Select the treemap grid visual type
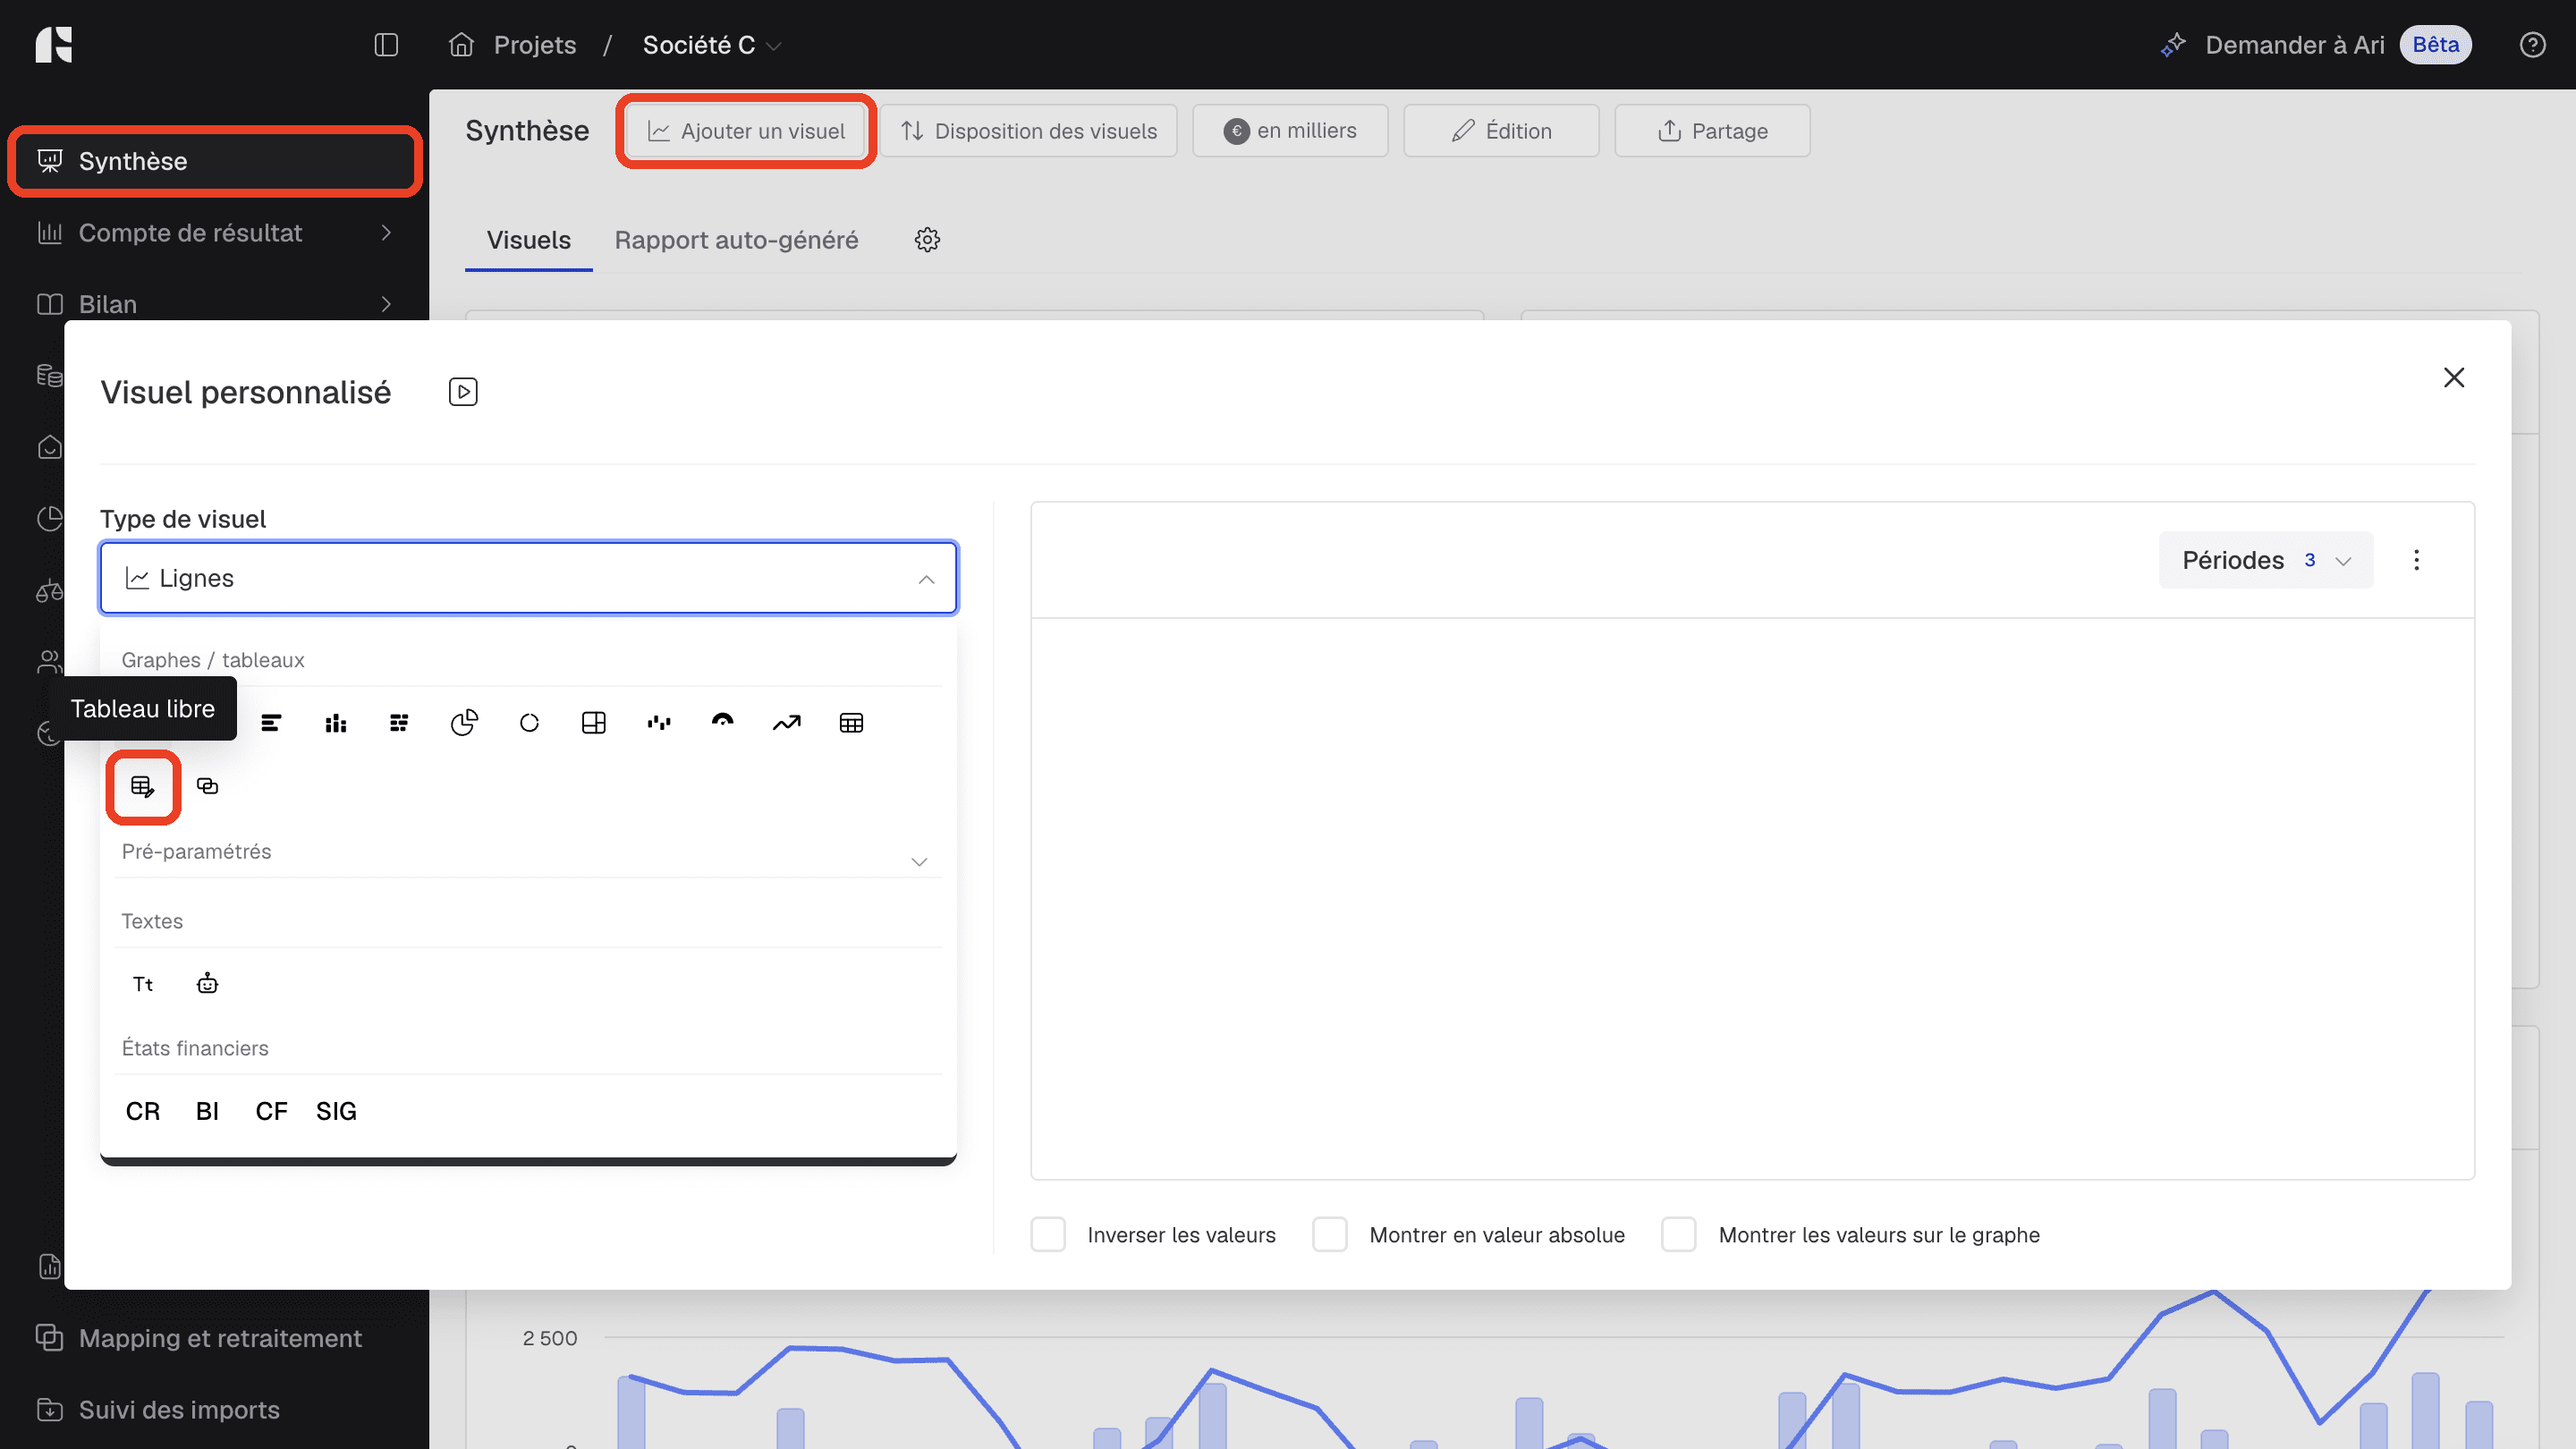The width and height of the screenshot is (2576, 1449). coord(594,723)
